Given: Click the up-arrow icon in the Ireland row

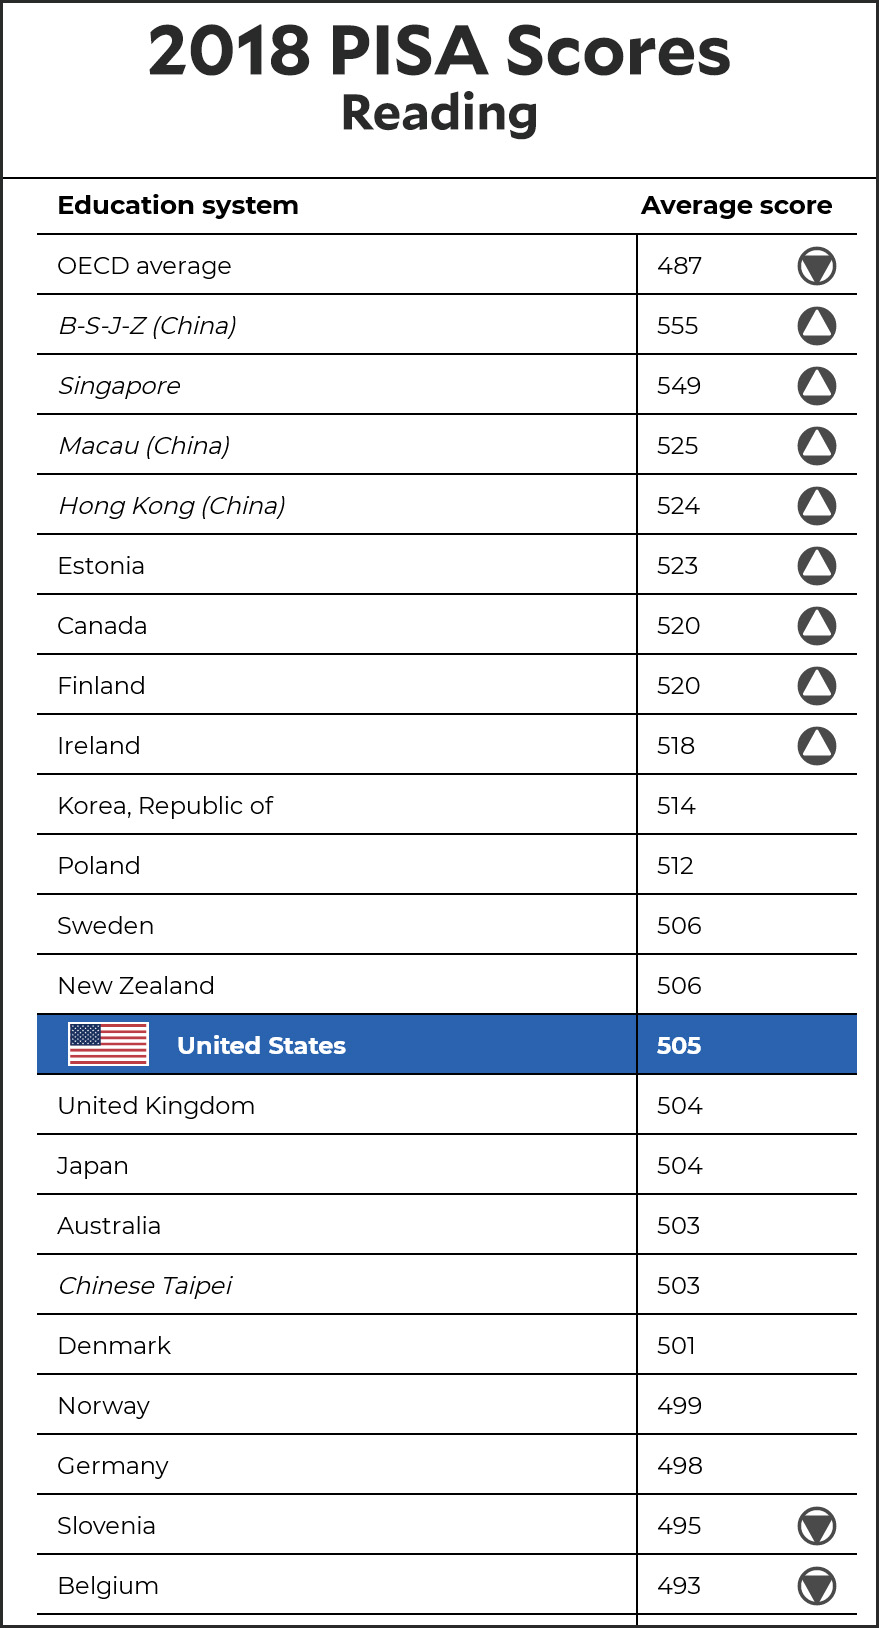Looking at the screenshot, I should click(816, 746).
